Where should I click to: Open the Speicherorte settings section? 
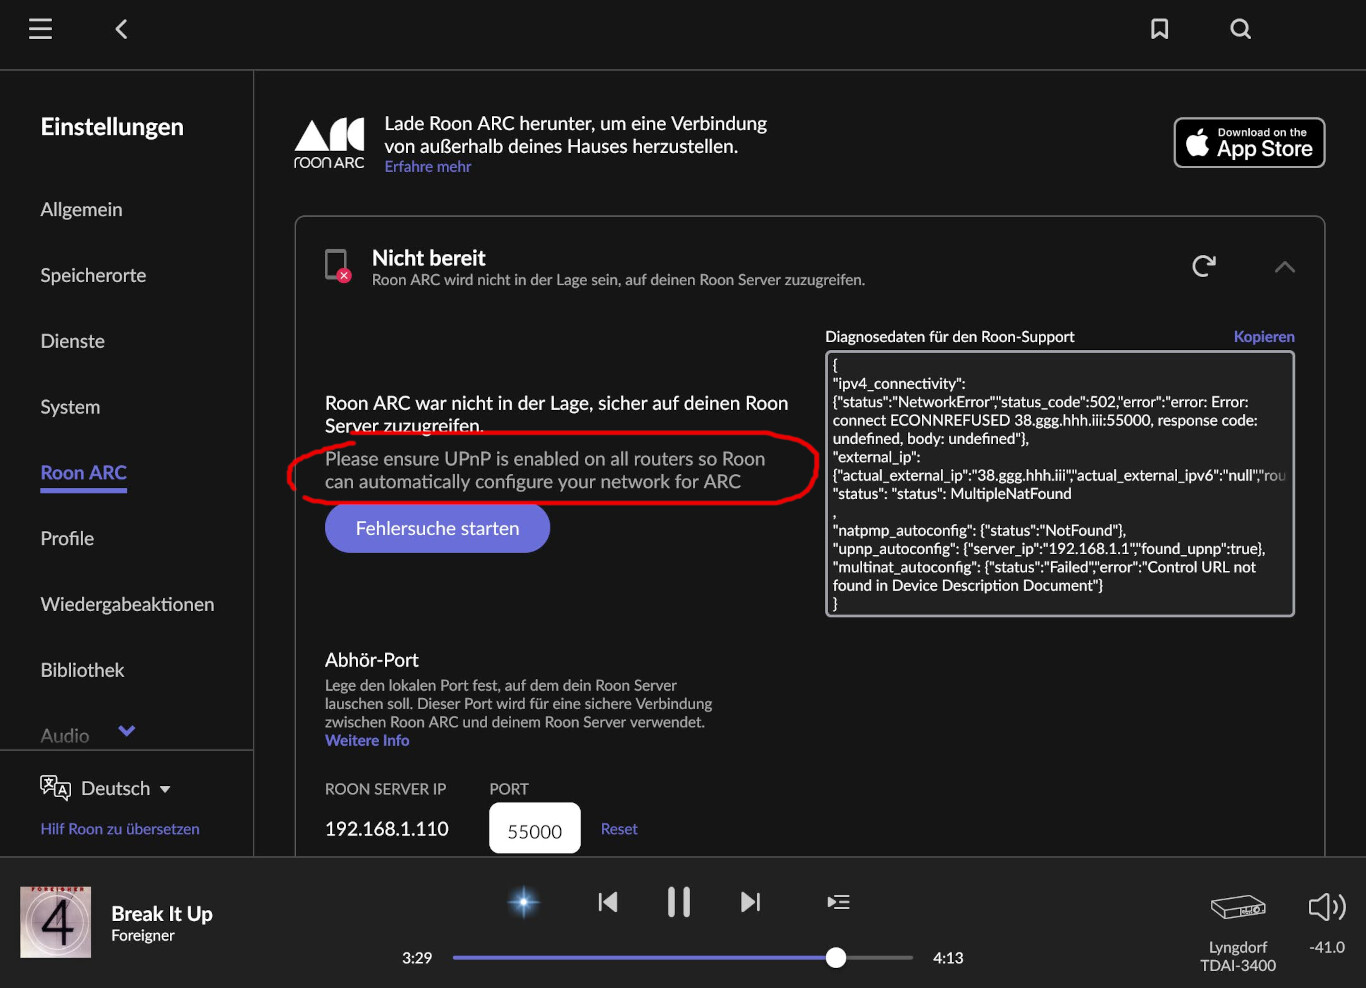[x=93, y=275]
